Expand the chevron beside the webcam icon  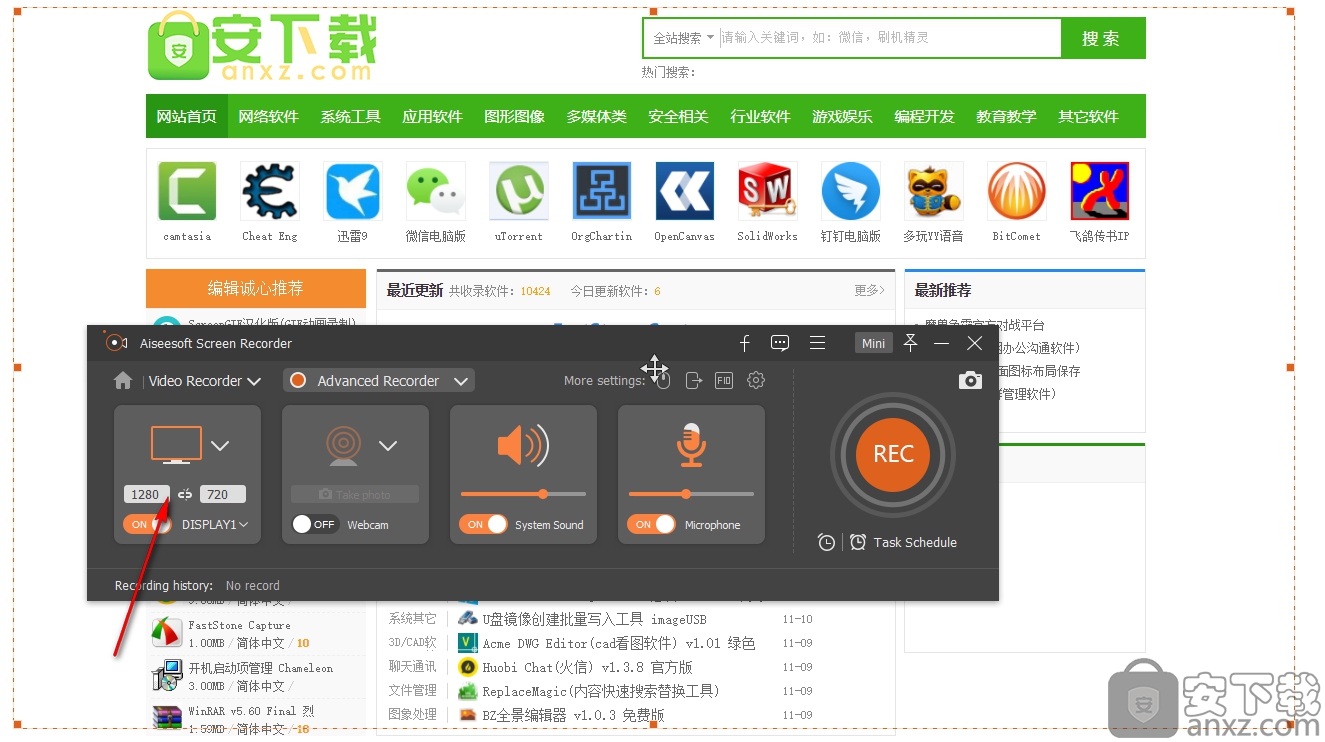point(388,446)
